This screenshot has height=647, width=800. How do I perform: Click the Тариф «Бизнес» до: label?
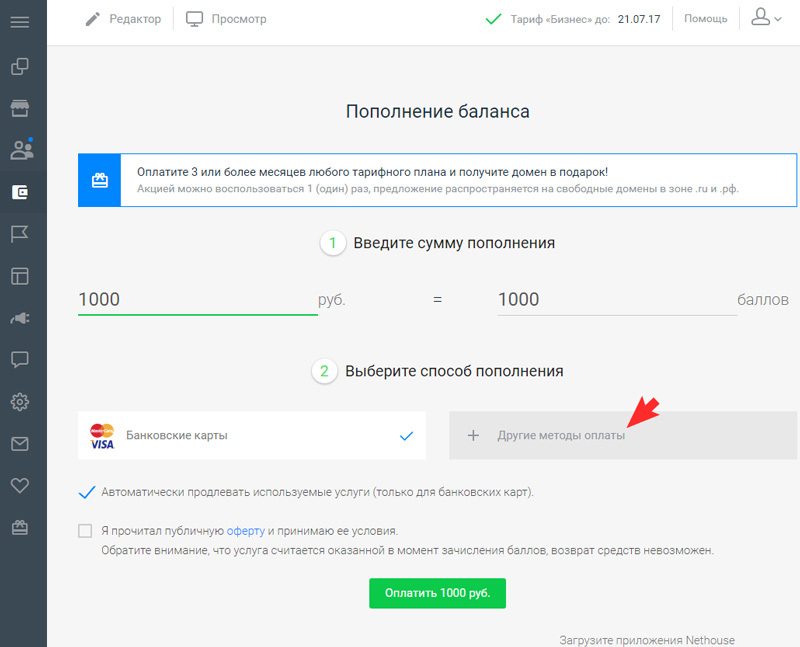click(x=560, y=19)
